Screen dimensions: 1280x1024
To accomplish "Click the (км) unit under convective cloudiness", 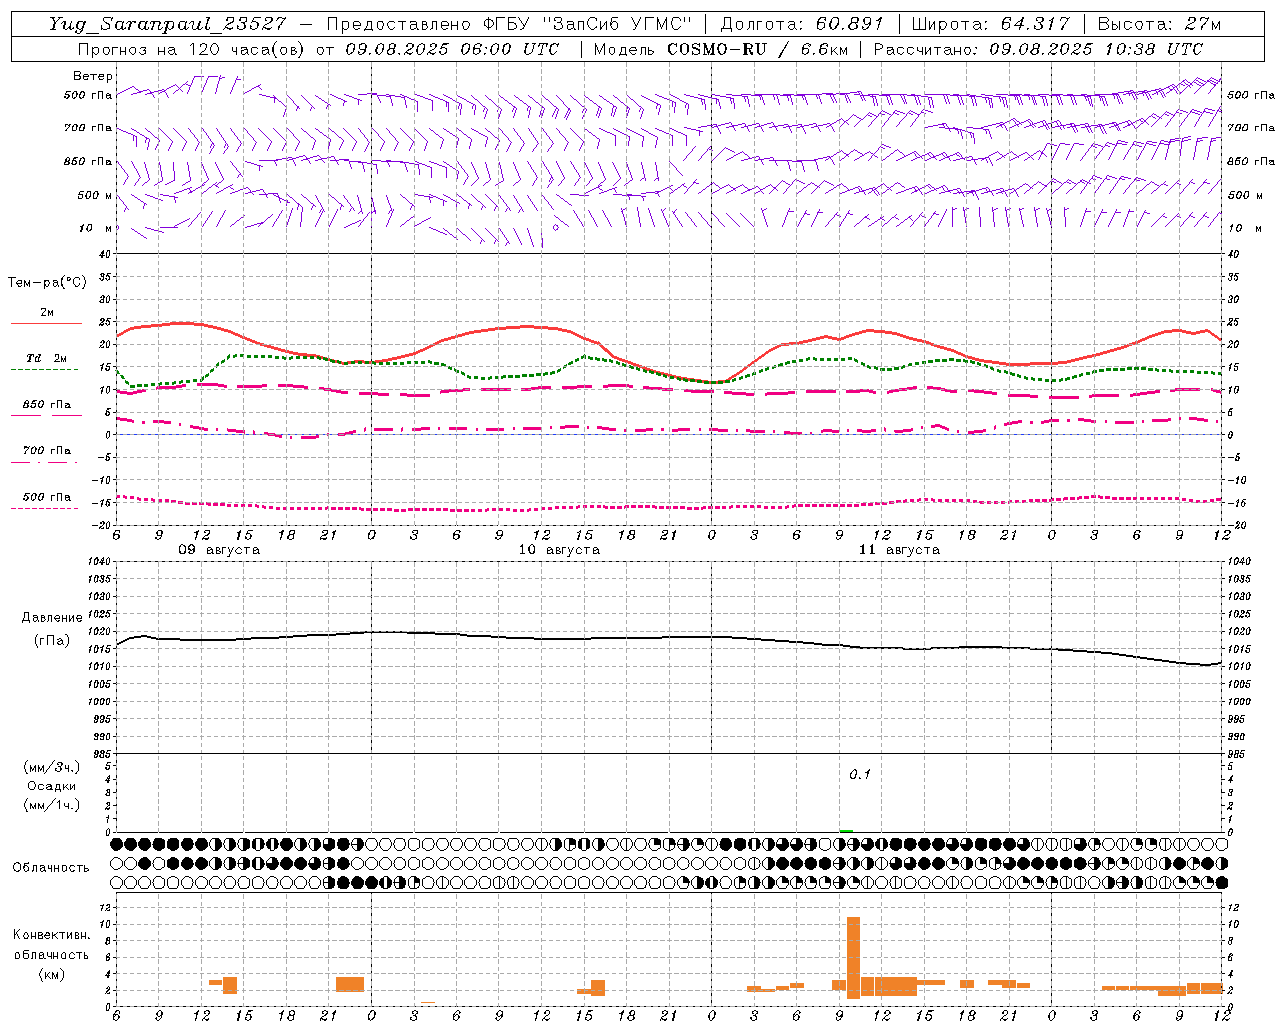I will [51, 974].
